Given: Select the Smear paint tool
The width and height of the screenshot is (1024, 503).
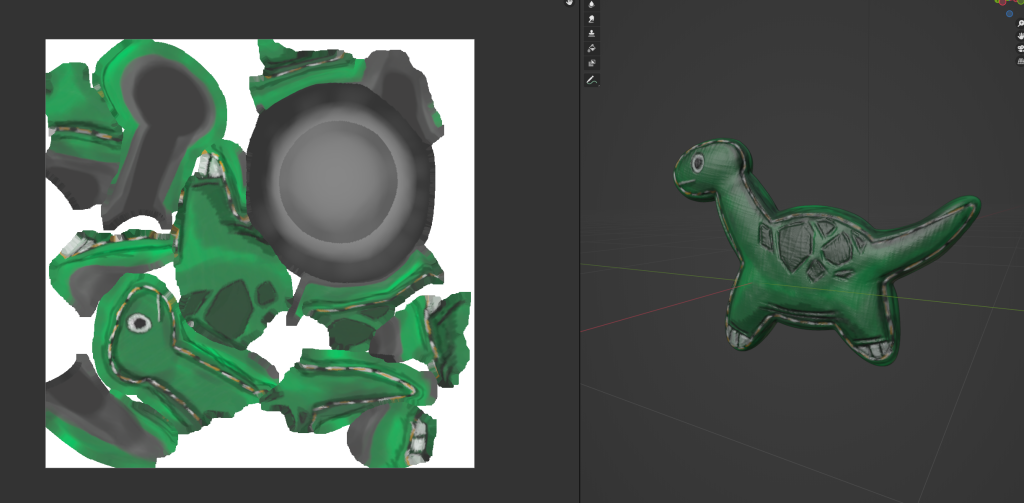Looking at the screenshot, I should (x=591, y=18).
